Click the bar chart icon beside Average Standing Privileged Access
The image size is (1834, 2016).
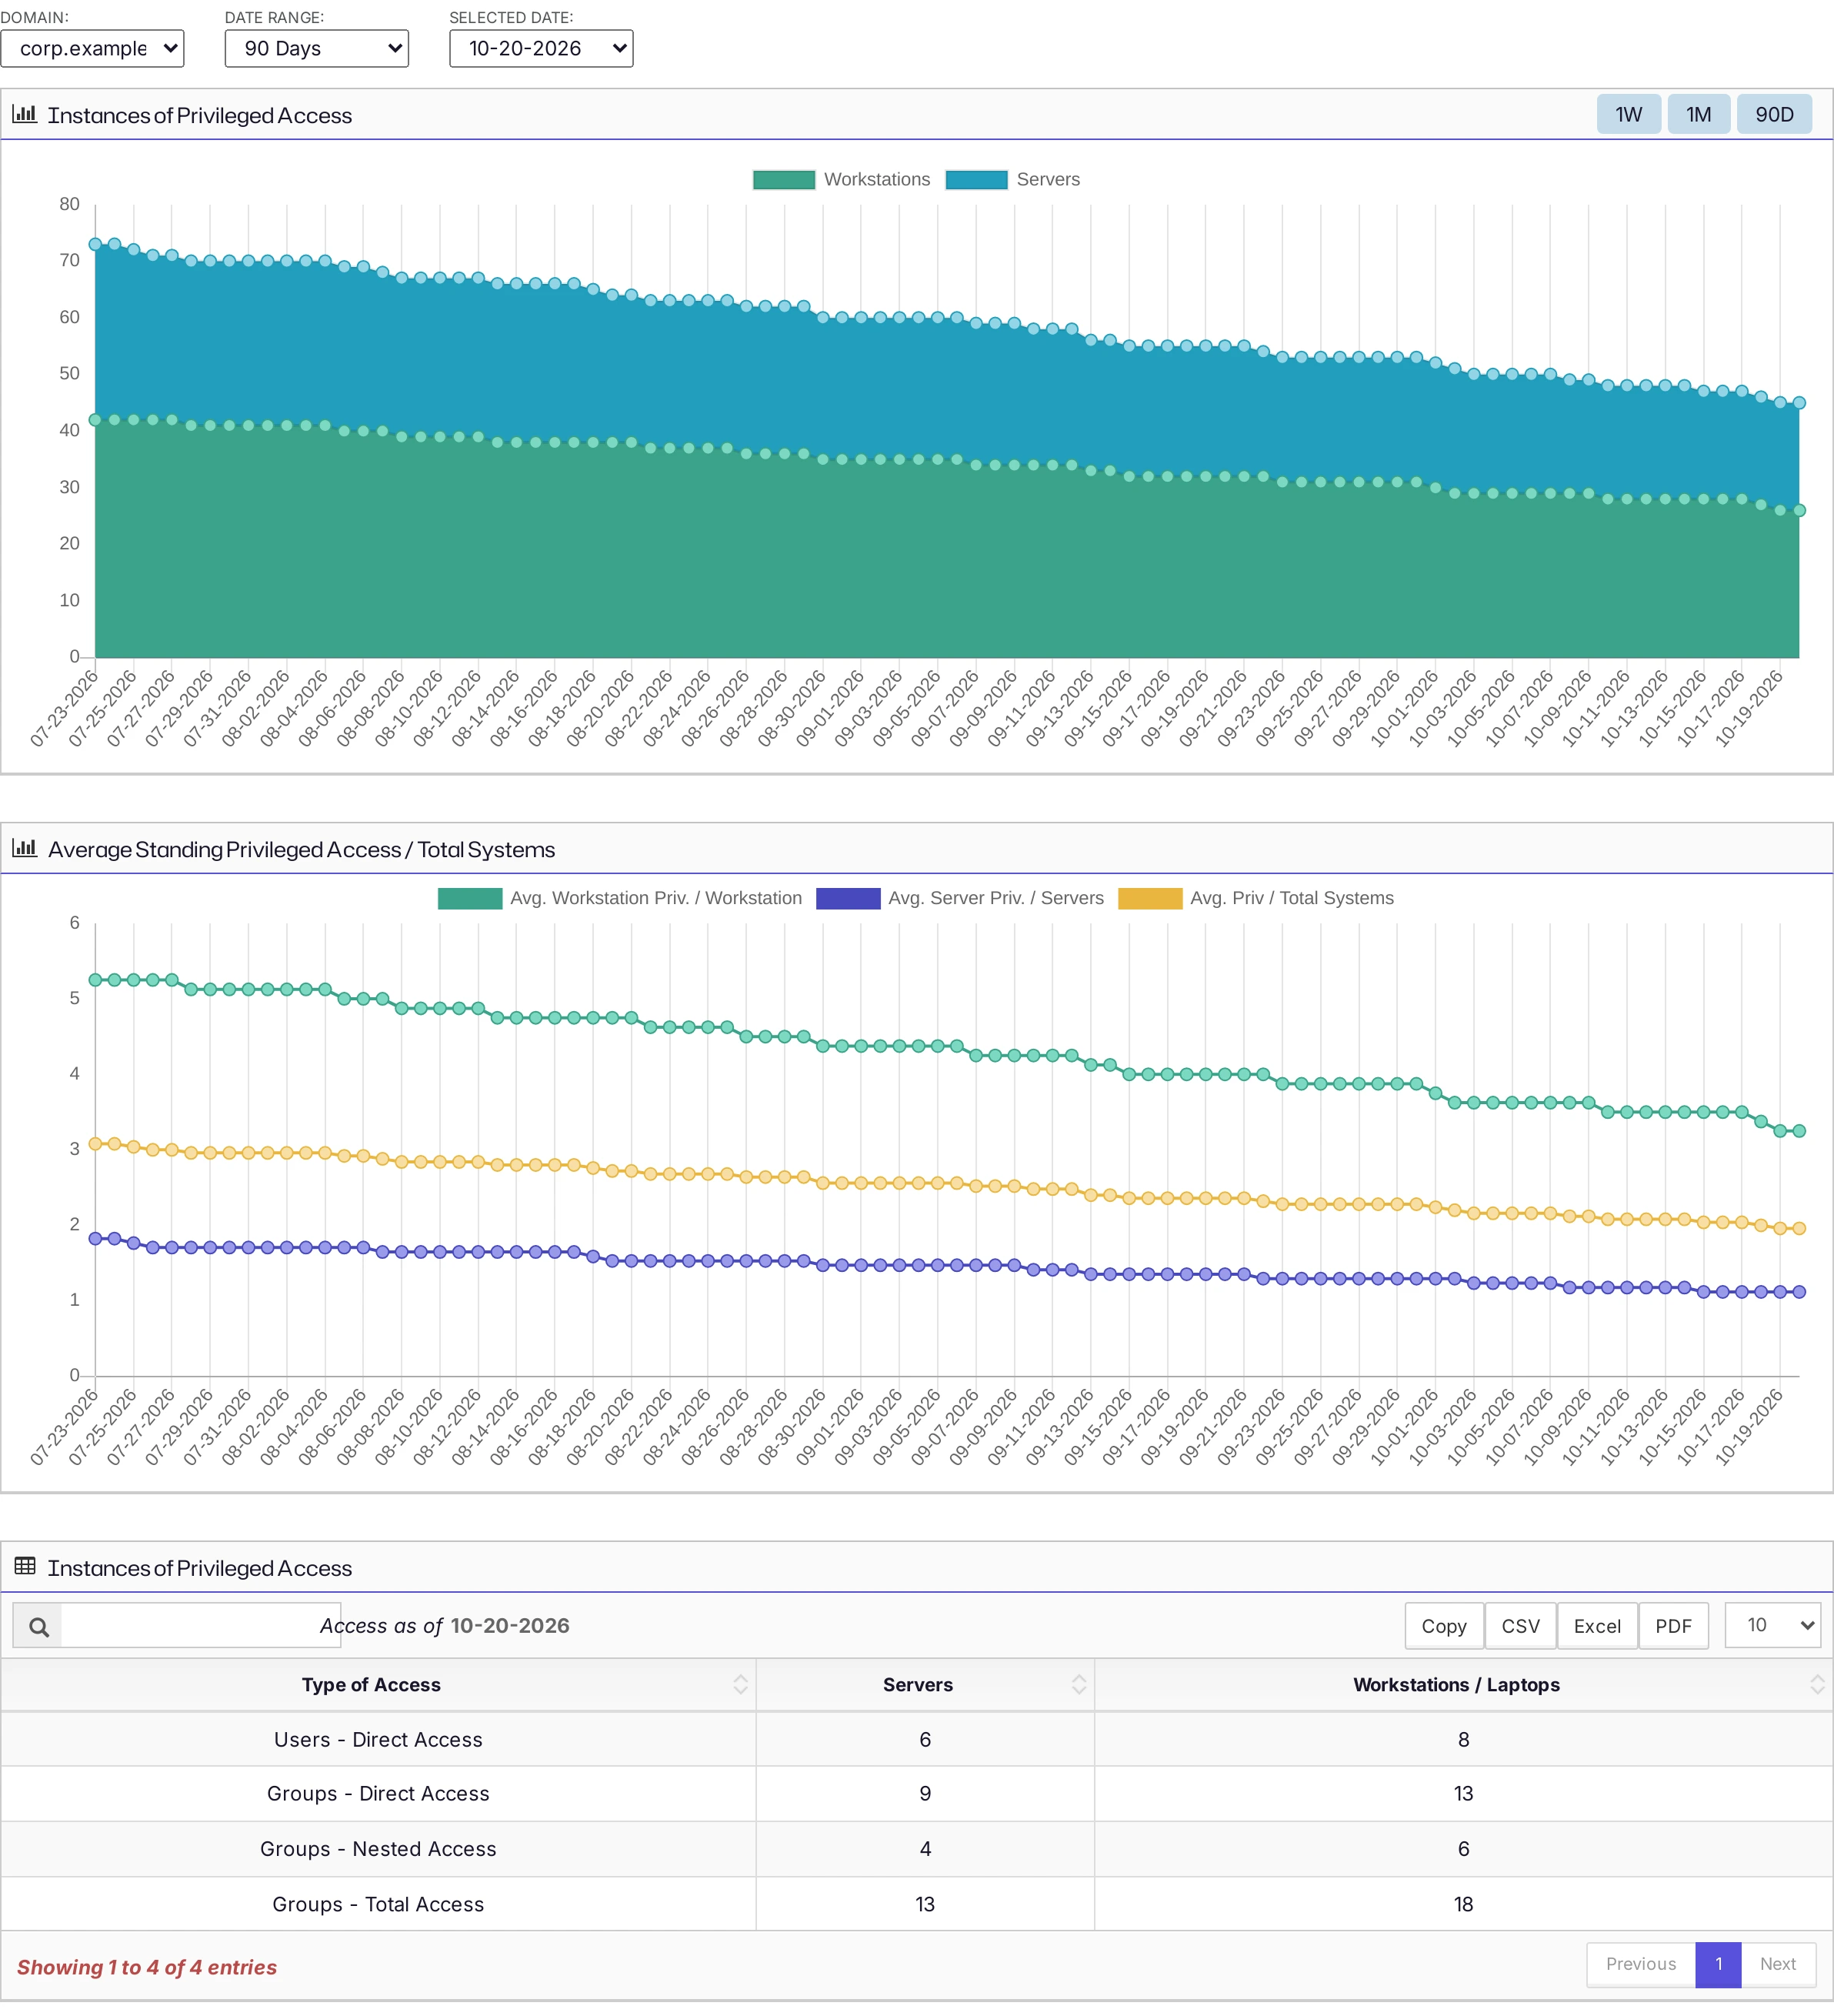click(24, 848)
